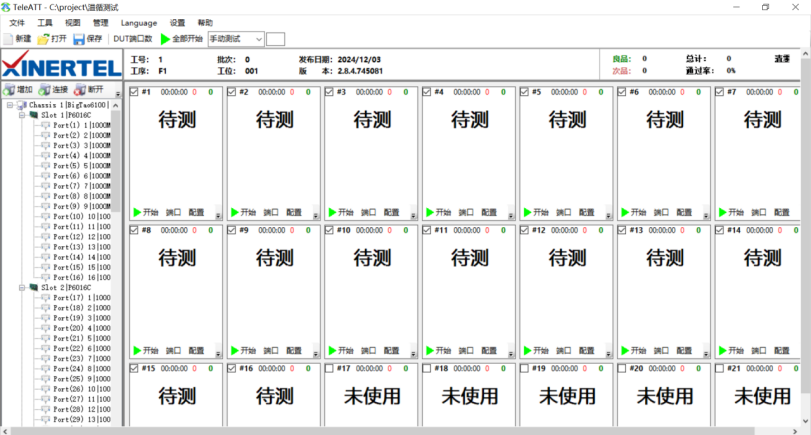Collapse the Slot 2 tree node
The image size is (811, 435).
[x=21, y=287]
